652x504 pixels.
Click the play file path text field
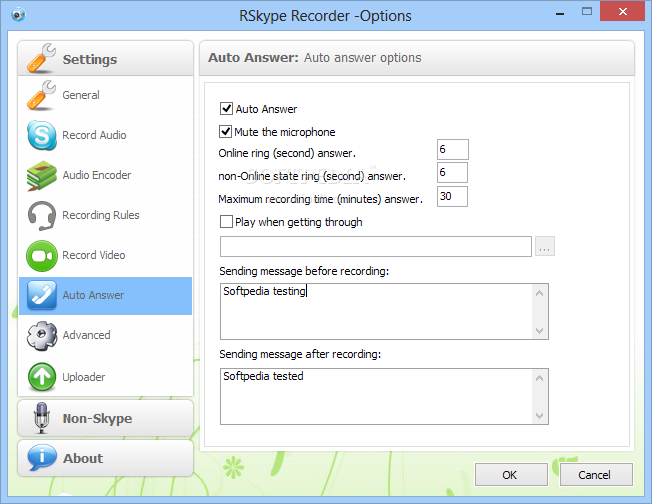(x=375, y=247)
